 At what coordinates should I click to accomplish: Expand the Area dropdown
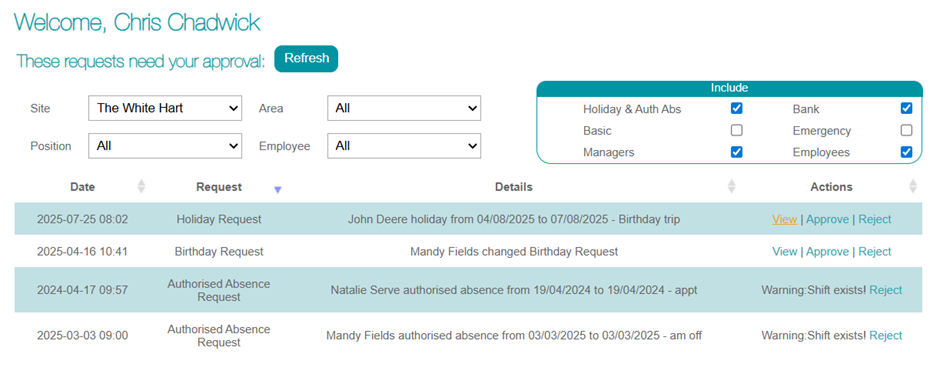[404, 108]
